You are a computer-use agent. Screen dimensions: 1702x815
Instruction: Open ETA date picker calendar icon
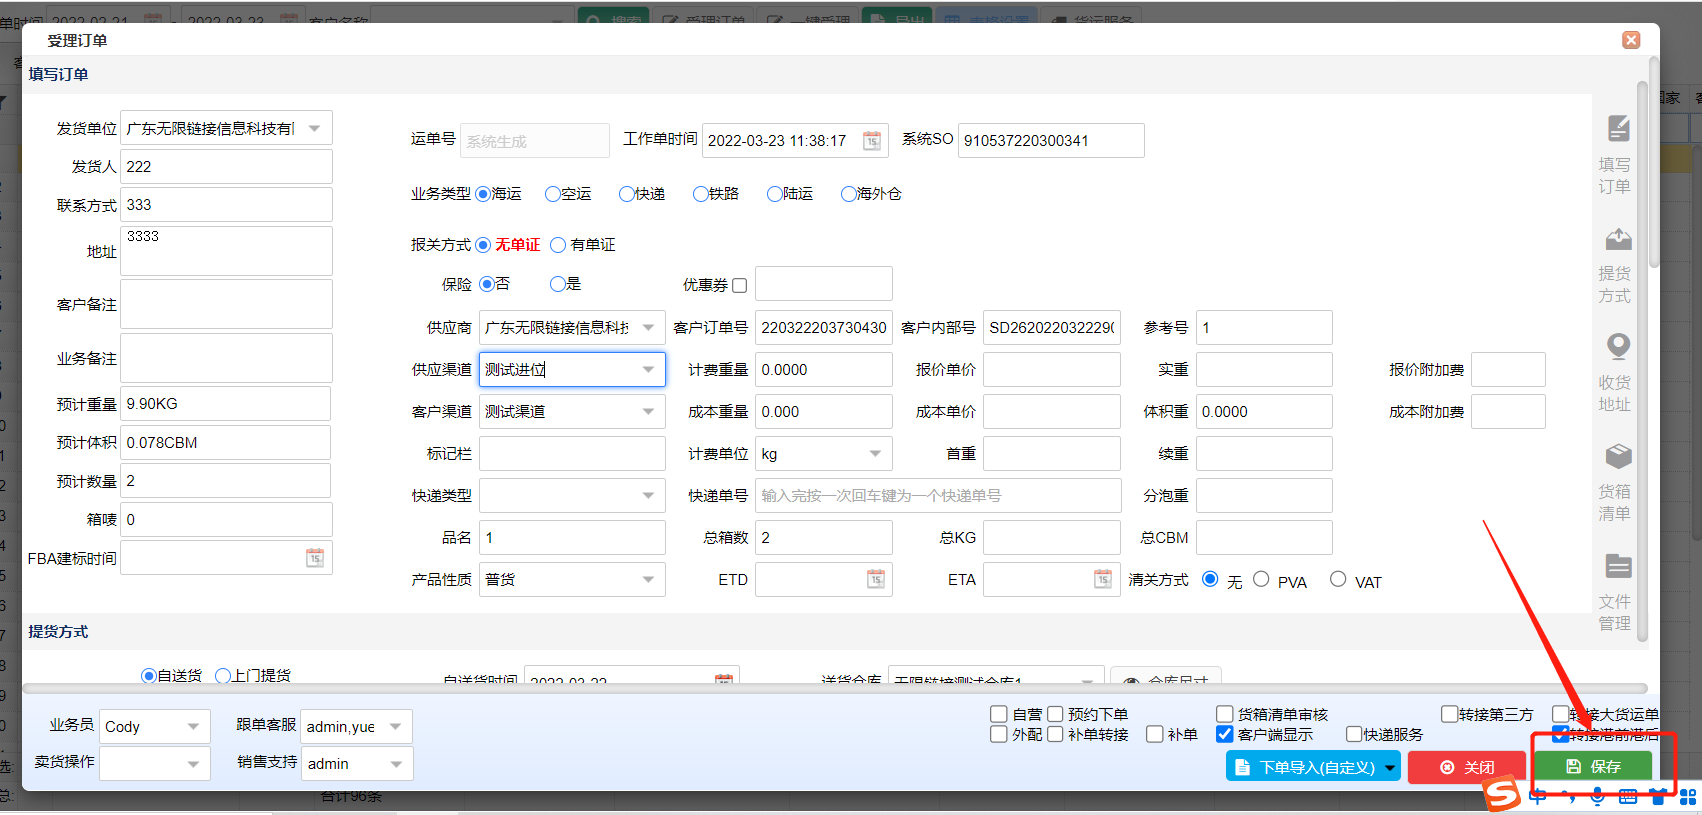(1103, 579)
